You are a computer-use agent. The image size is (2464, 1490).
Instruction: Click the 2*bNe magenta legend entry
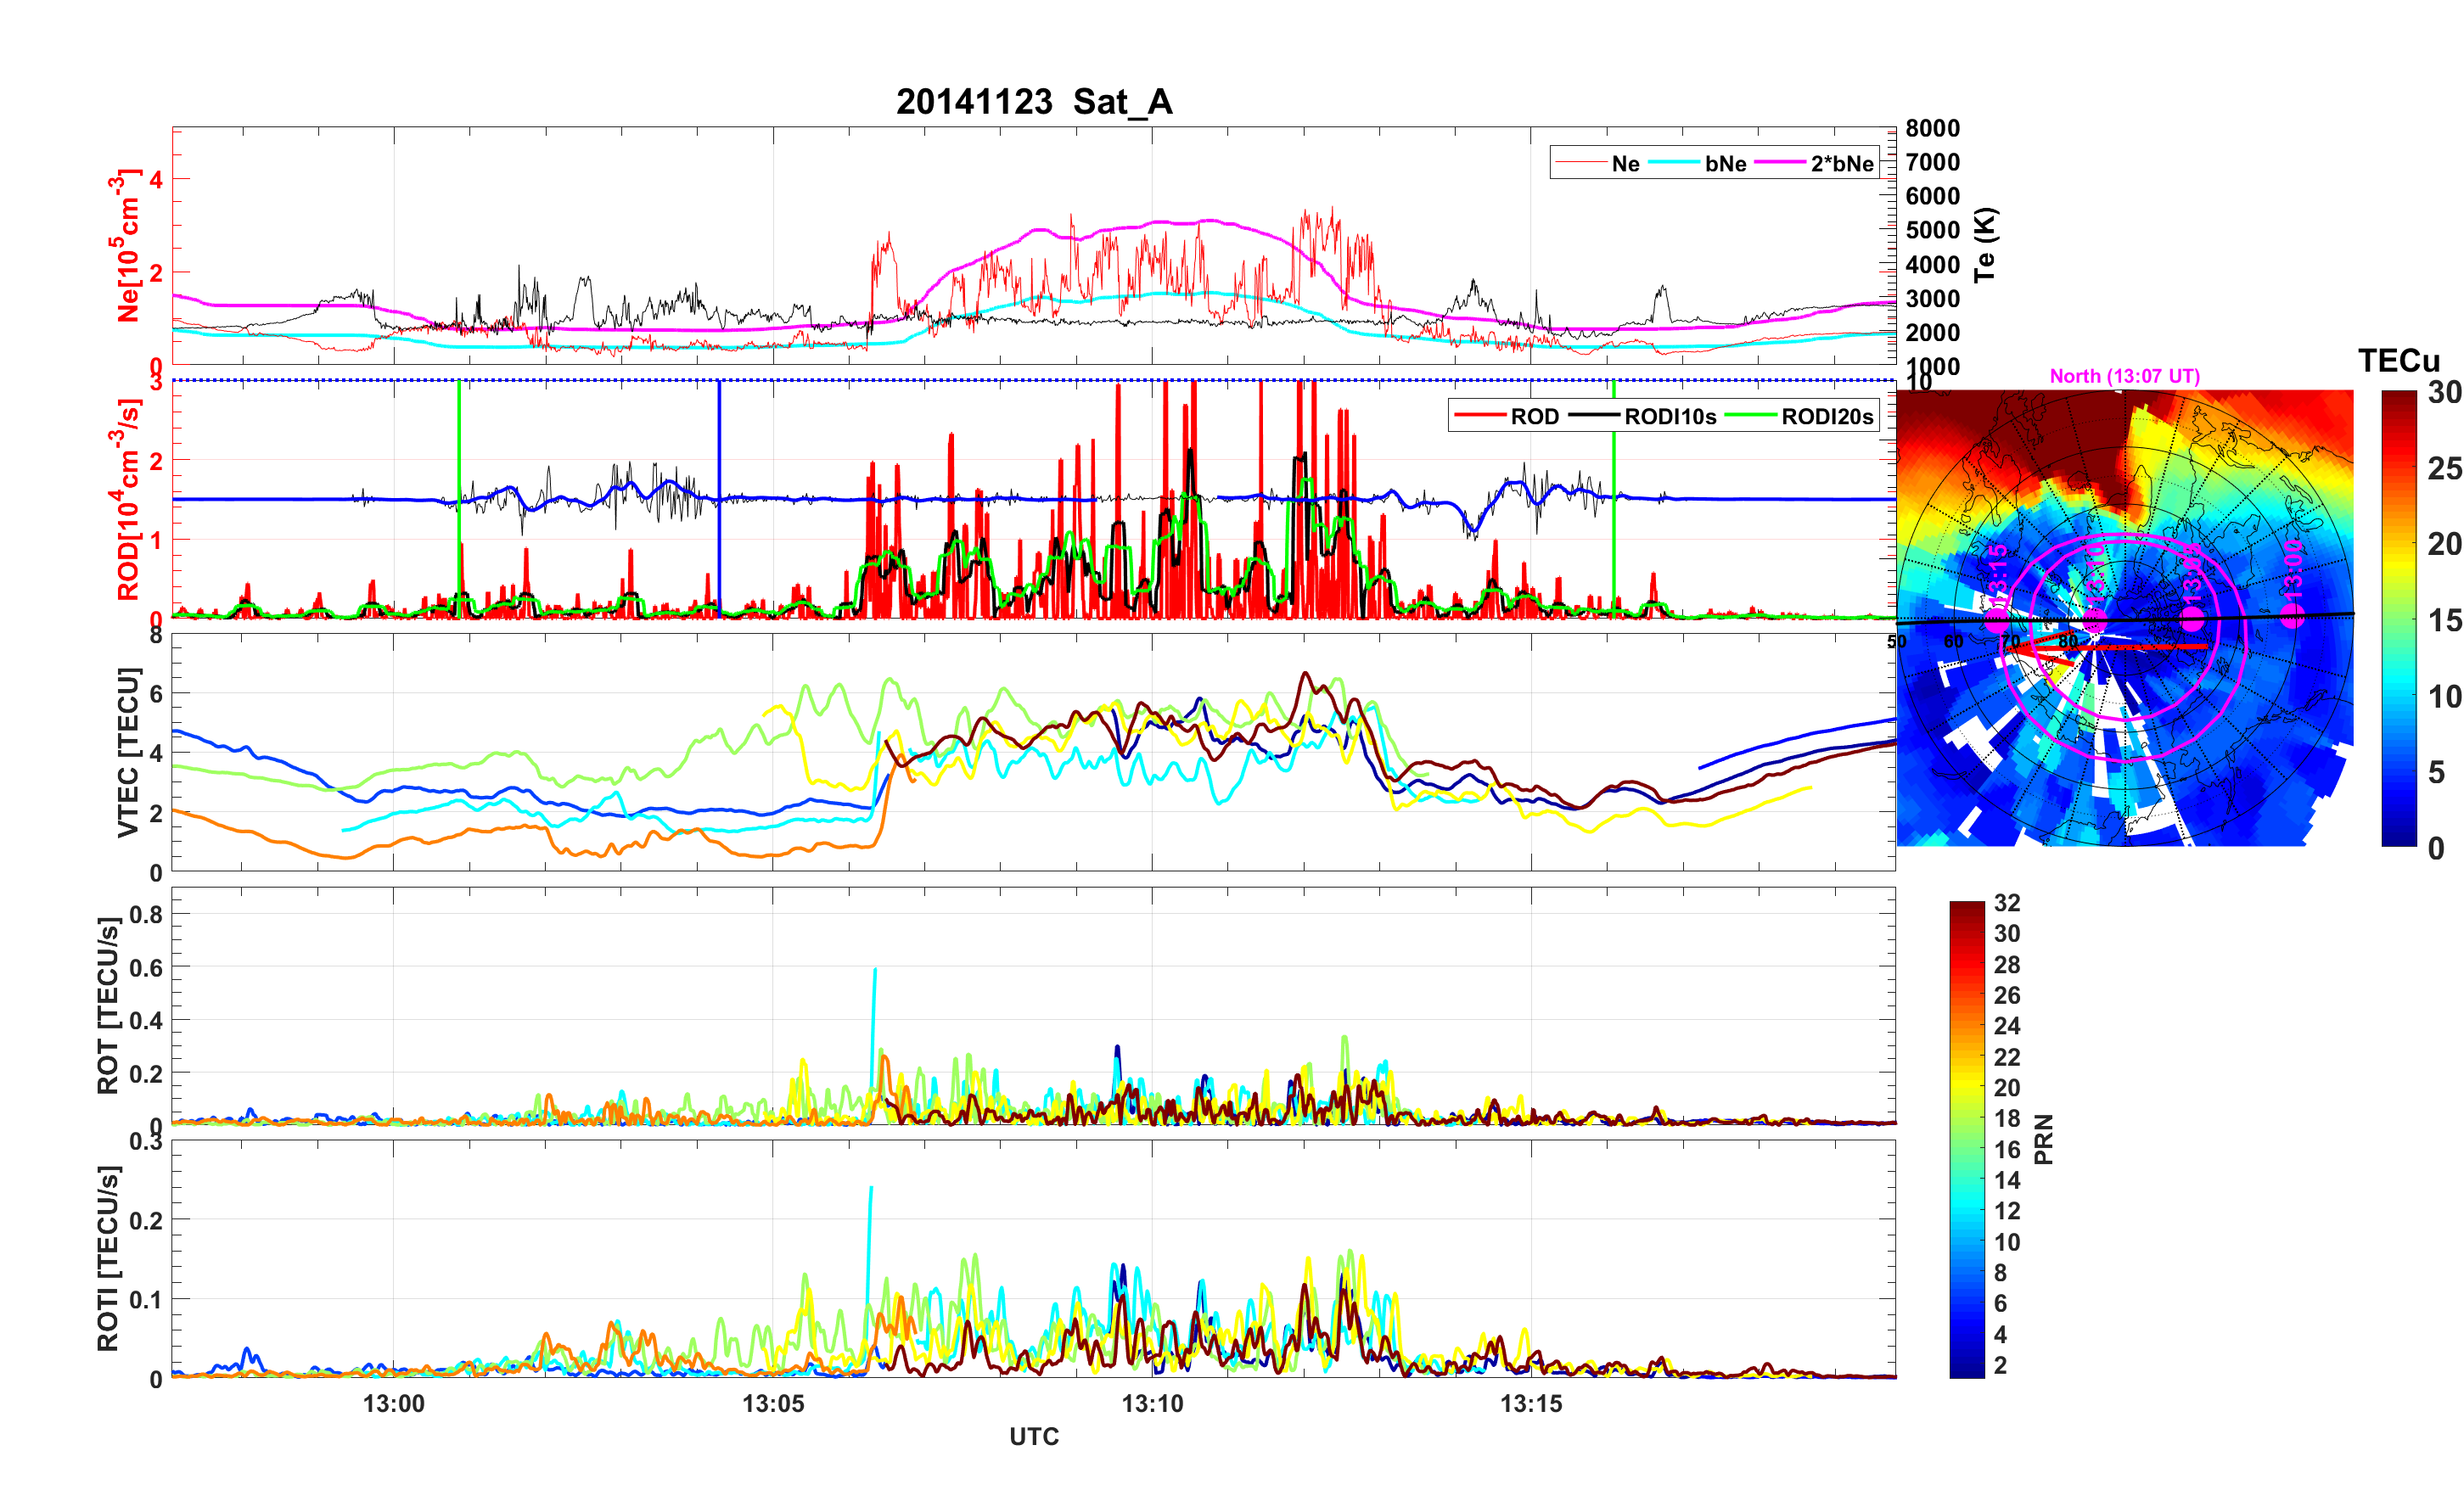[x=1841, y=164]
